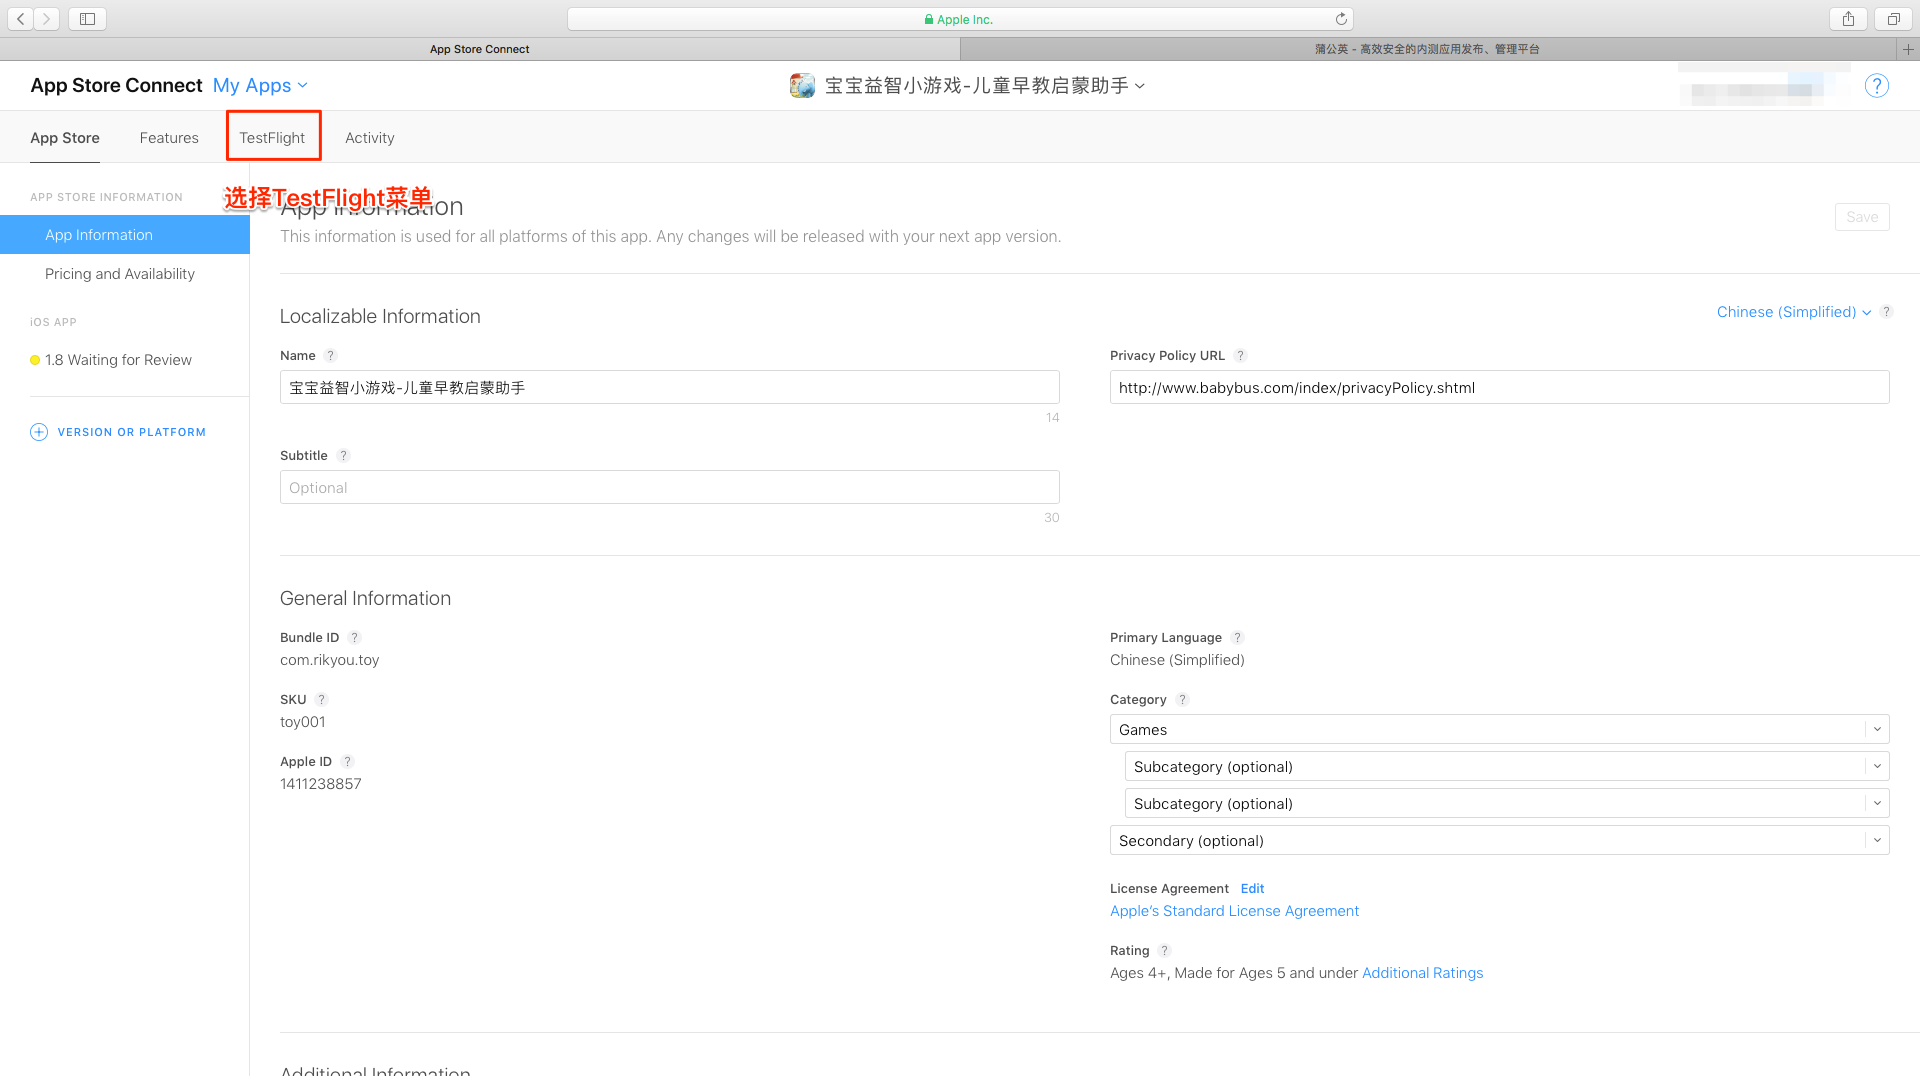Screen dimensions: 1920x1080
Task: Open the Secondary (optional) category dropdown
Action: (x=1499, y=840)
